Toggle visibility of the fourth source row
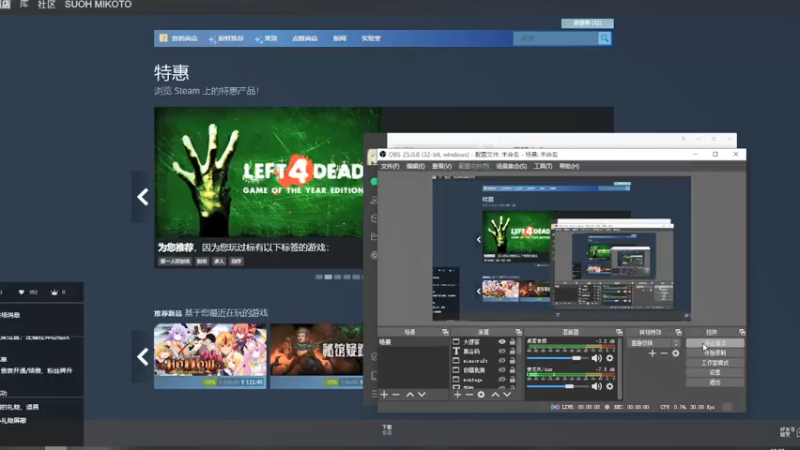 click(x=502, y=370)
